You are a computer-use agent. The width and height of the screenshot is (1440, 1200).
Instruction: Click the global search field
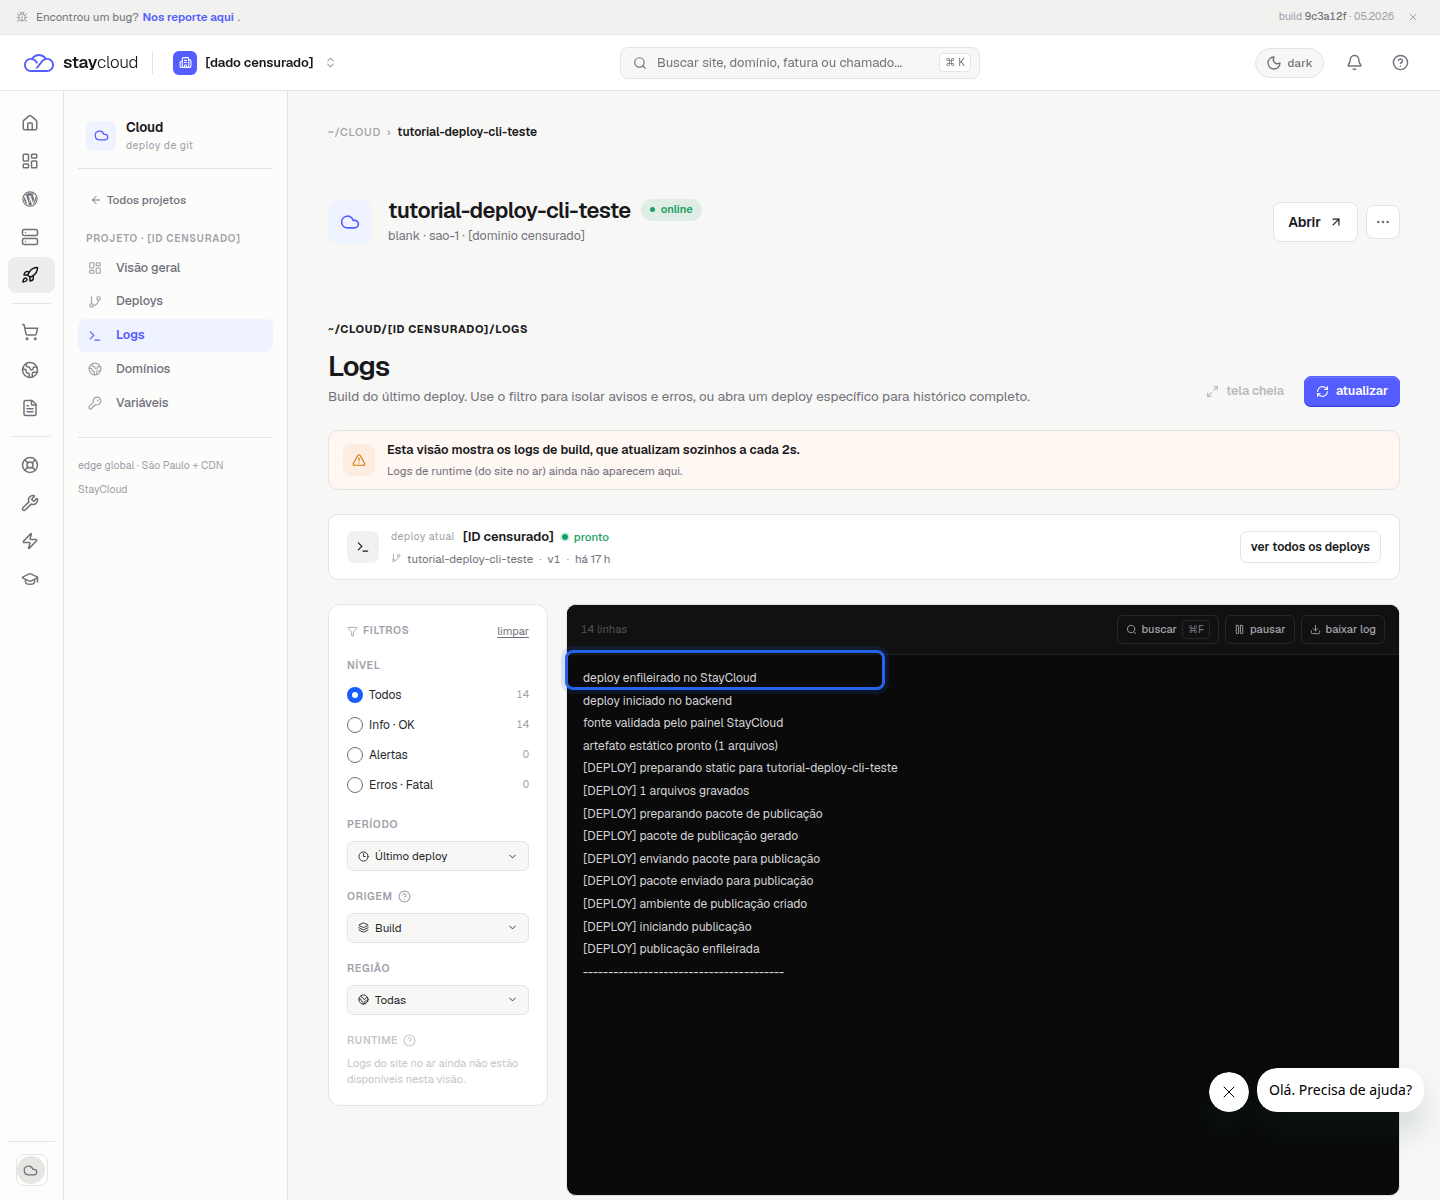(x=800, y=63)
